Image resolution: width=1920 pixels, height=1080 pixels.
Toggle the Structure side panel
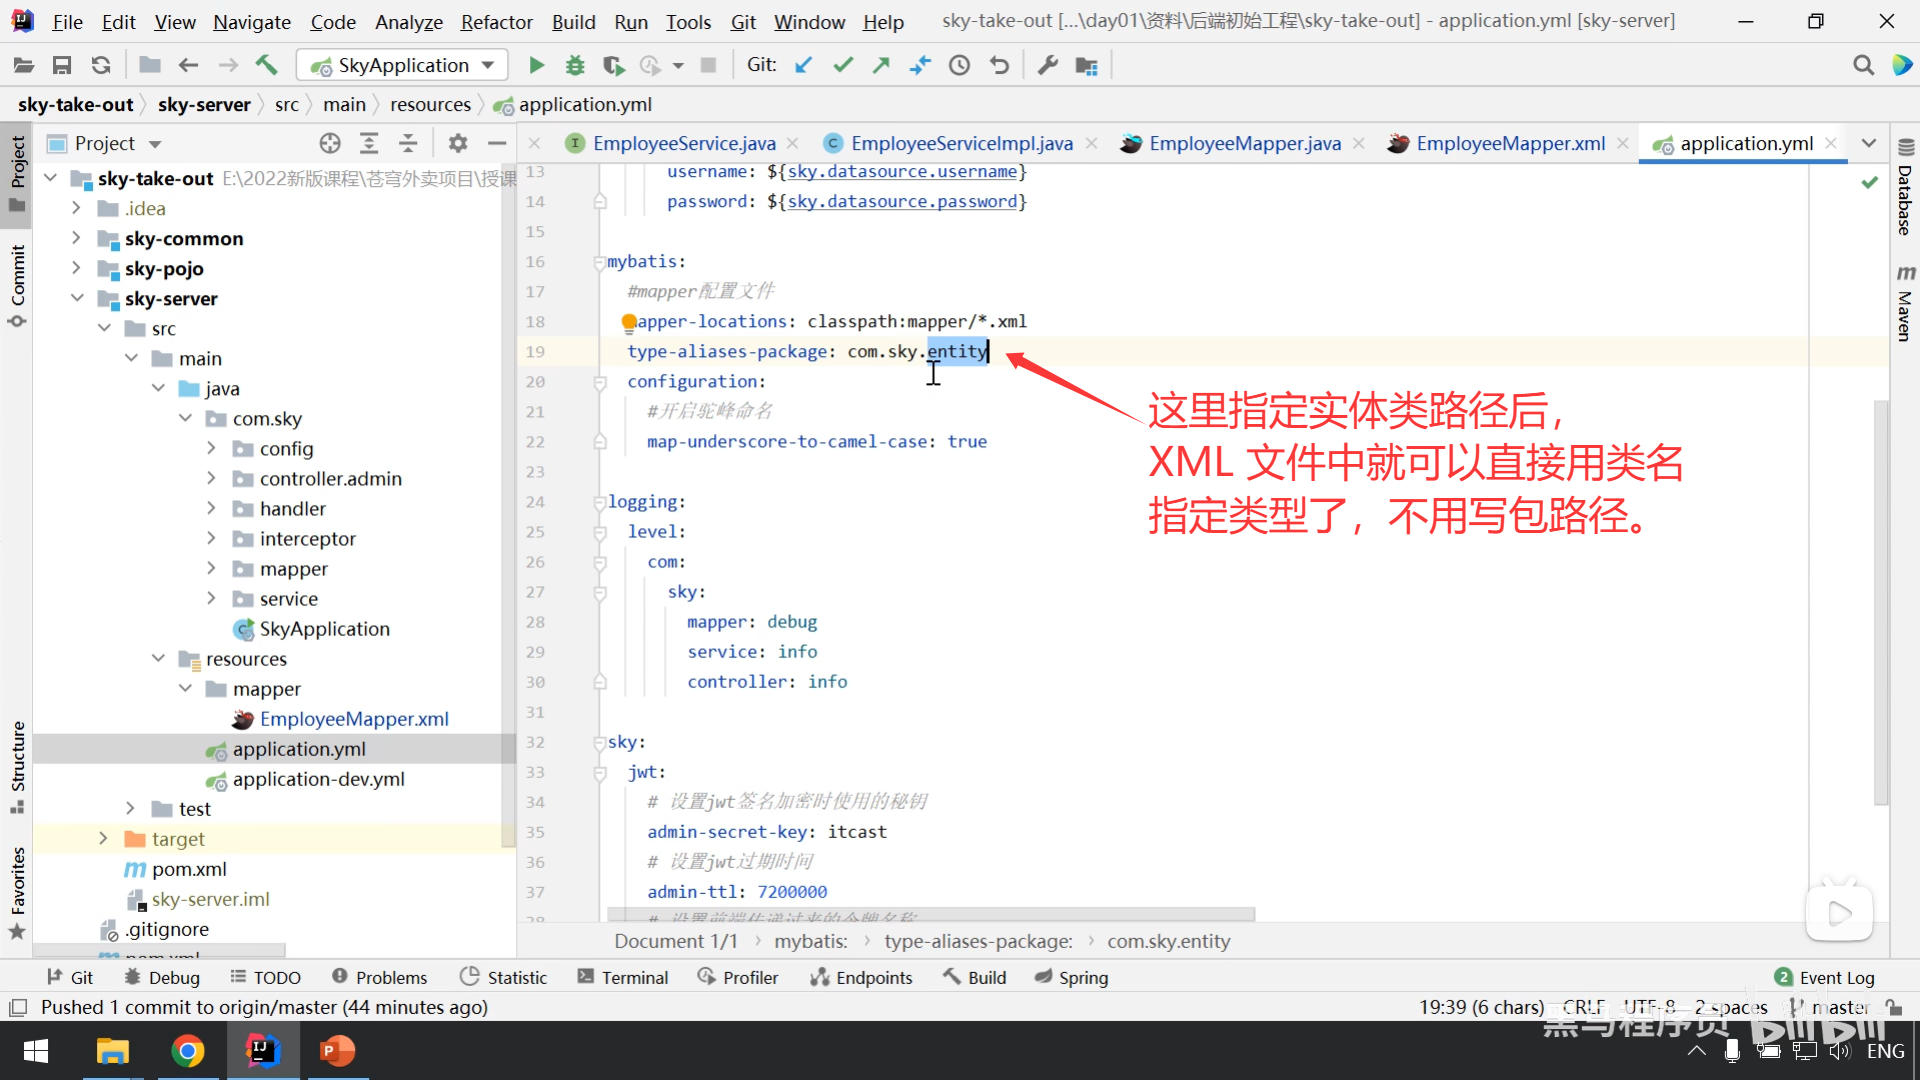18,765
